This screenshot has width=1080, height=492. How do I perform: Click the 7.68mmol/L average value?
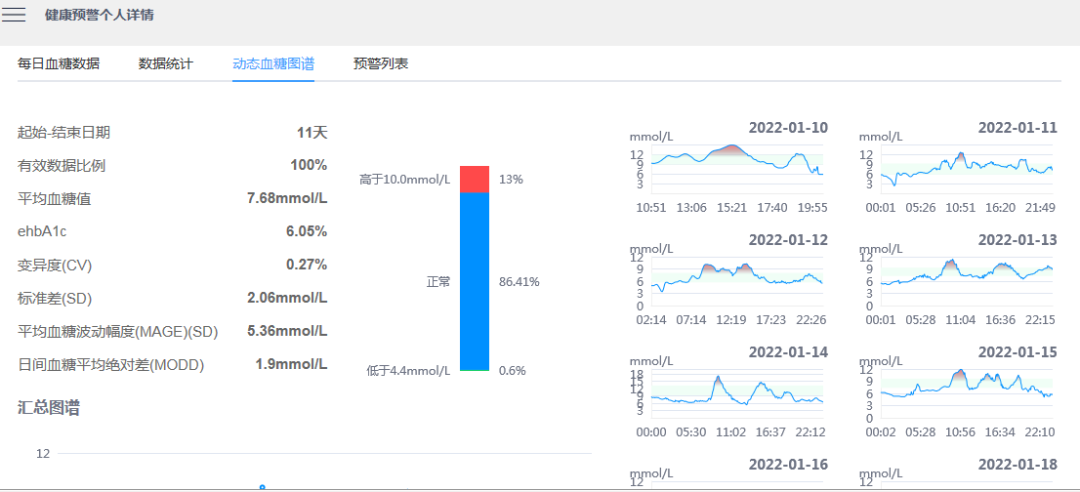[287, 198]
